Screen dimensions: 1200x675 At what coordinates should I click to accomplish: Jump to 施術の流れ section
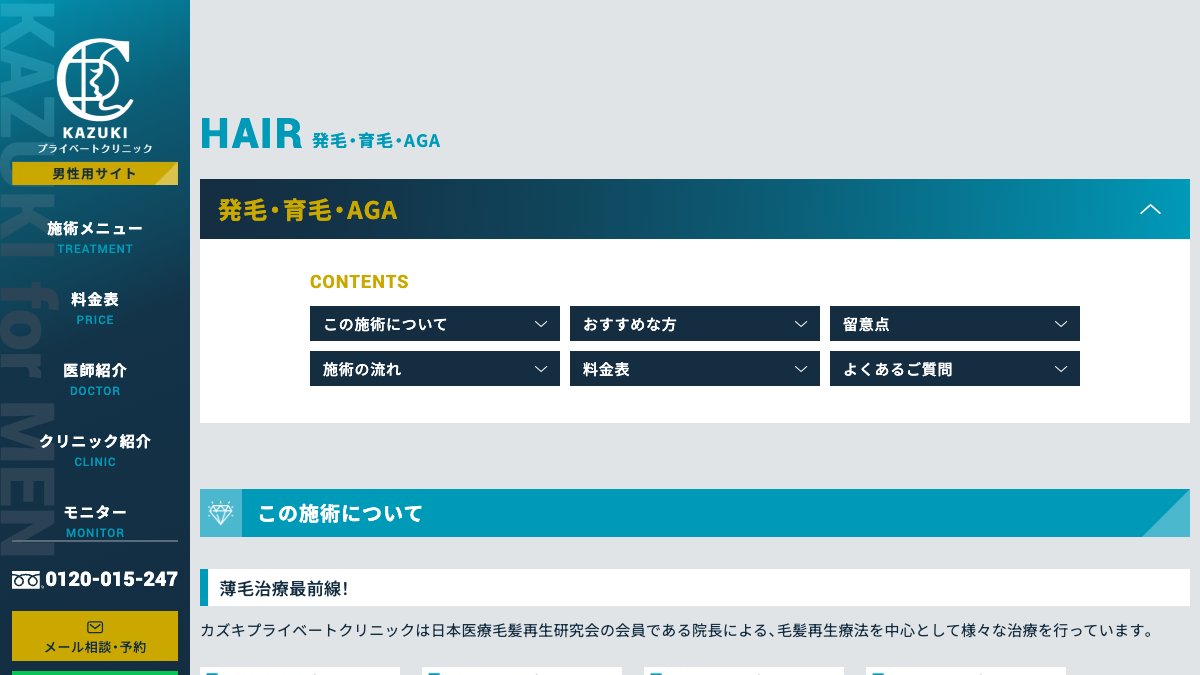point(435,369)
